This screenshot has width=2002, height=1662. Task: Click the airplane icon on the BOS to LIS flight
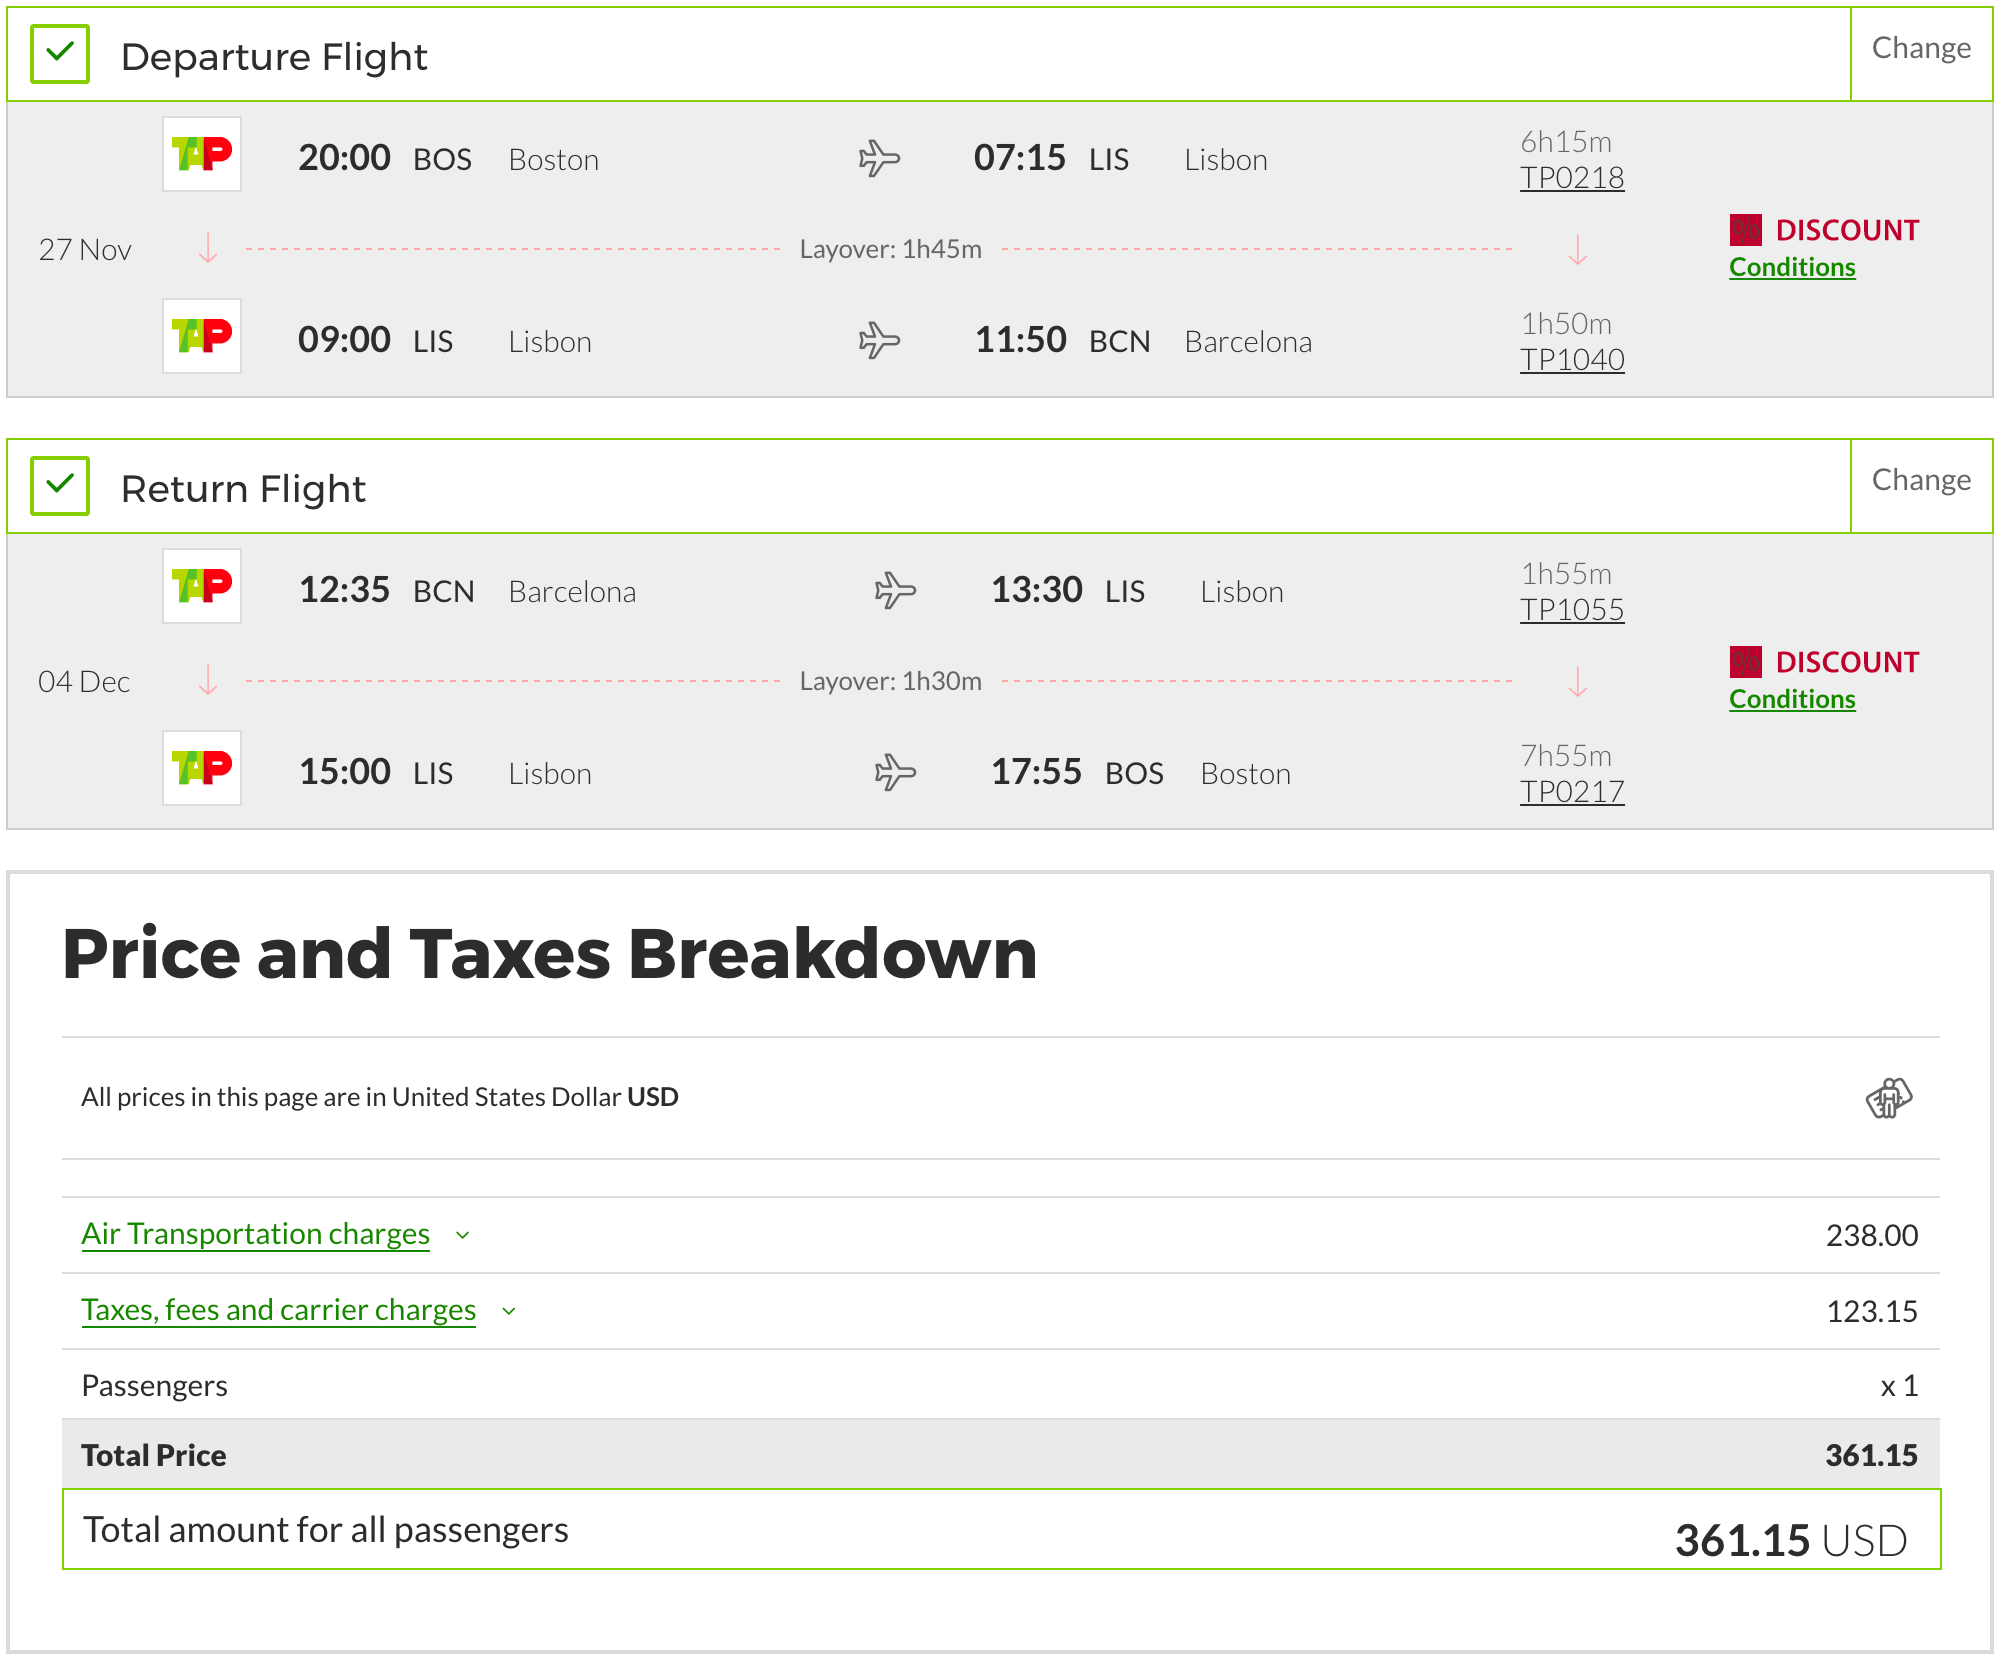[x=879, y=158]
